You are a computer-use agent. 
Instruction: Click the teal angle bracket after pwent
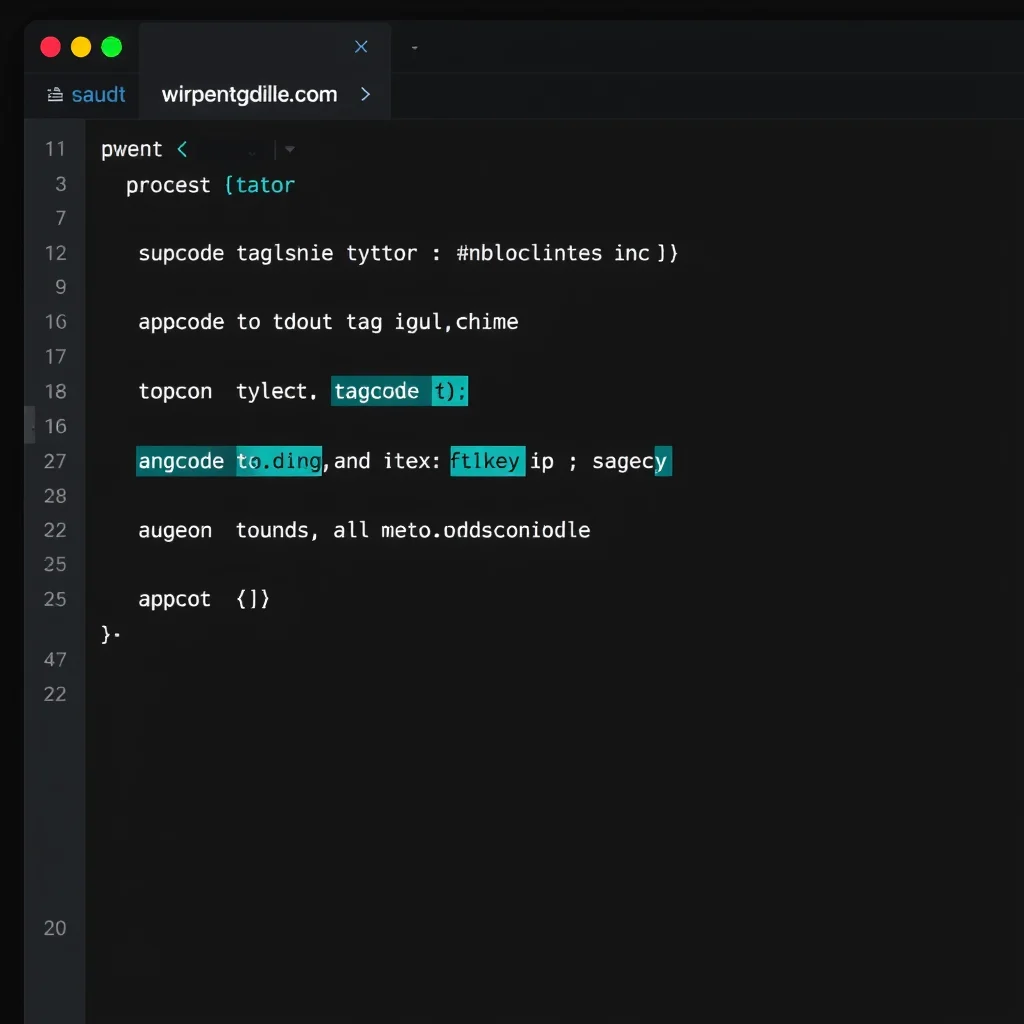tap(182, 150)
